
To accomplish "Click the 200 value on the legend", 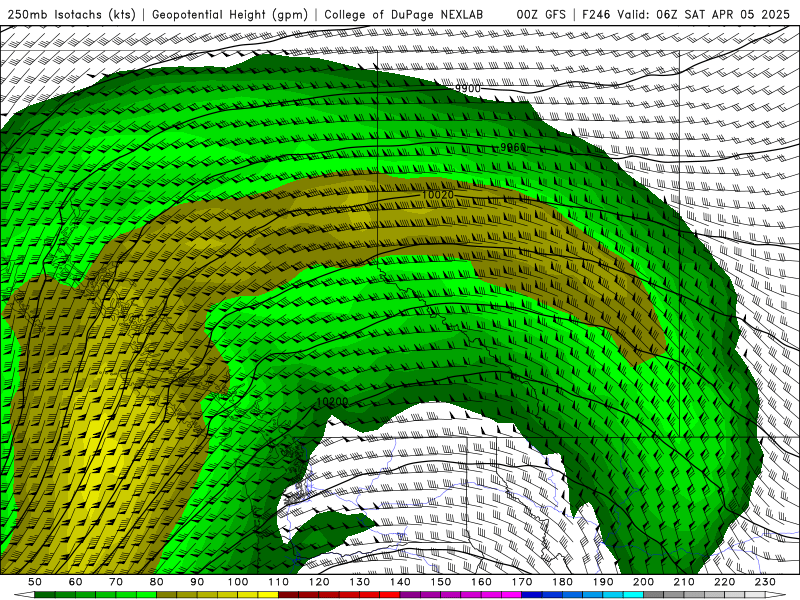I will click(x=643, y=582).
